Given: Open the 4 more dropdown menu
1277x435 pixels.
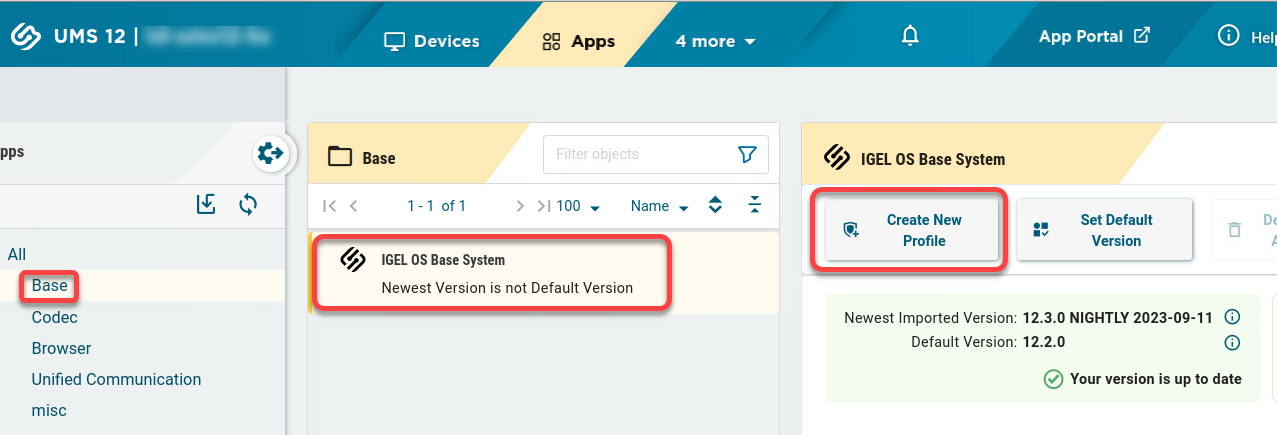Looking at the screenshot, I should click(715, 41).
